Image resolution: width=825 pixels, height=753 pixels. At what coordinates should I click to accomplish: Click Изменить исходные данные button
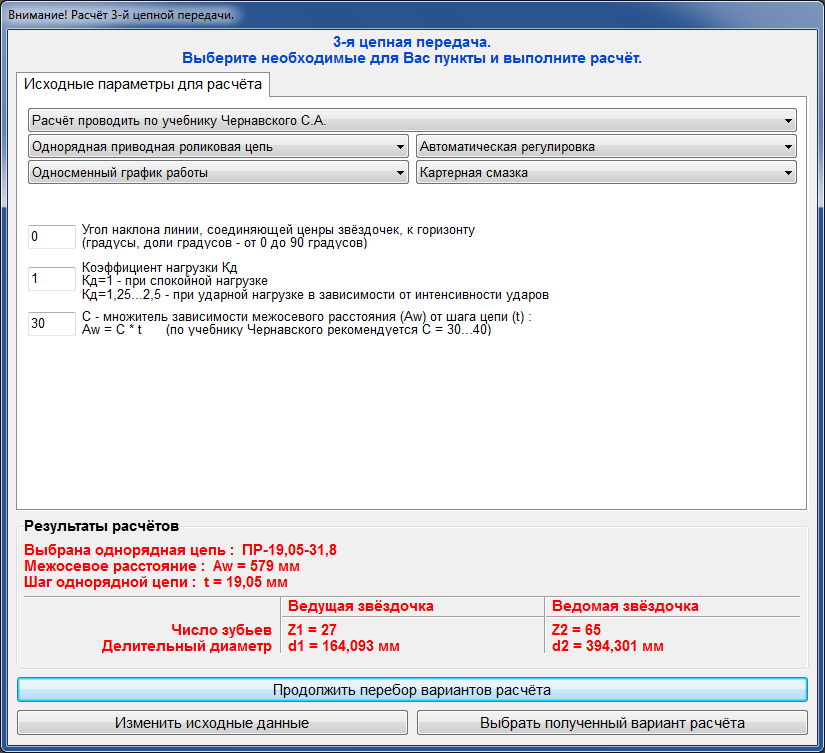(x=212, y=722)
